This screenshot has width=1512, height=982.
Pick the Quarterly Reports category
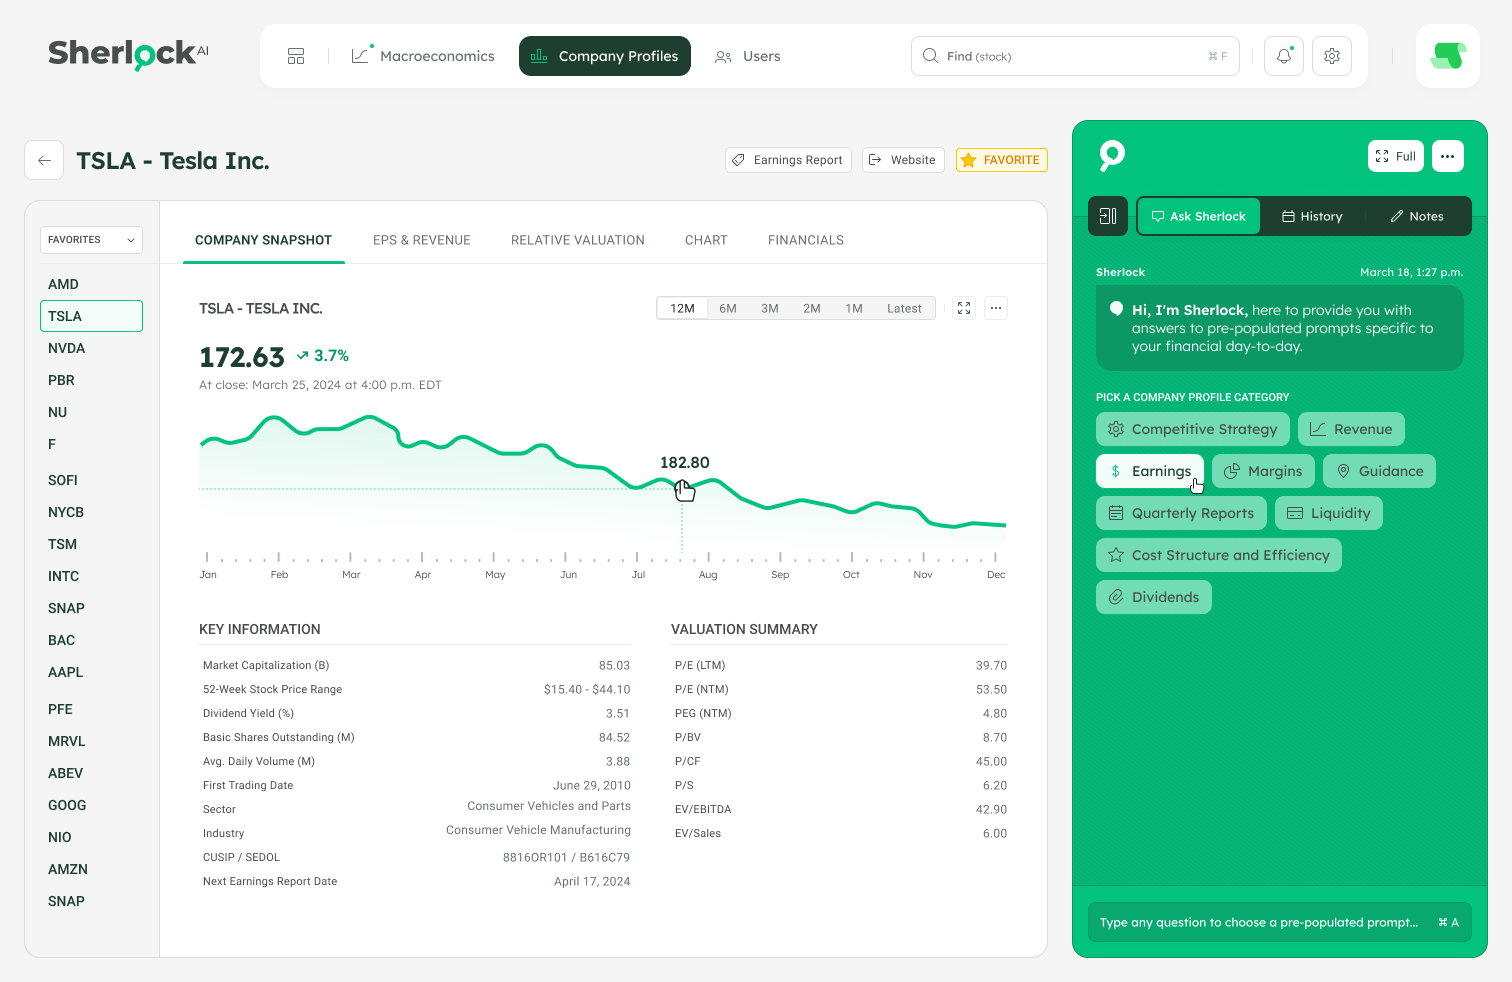pyautogui.click(x=1181, y=513)
